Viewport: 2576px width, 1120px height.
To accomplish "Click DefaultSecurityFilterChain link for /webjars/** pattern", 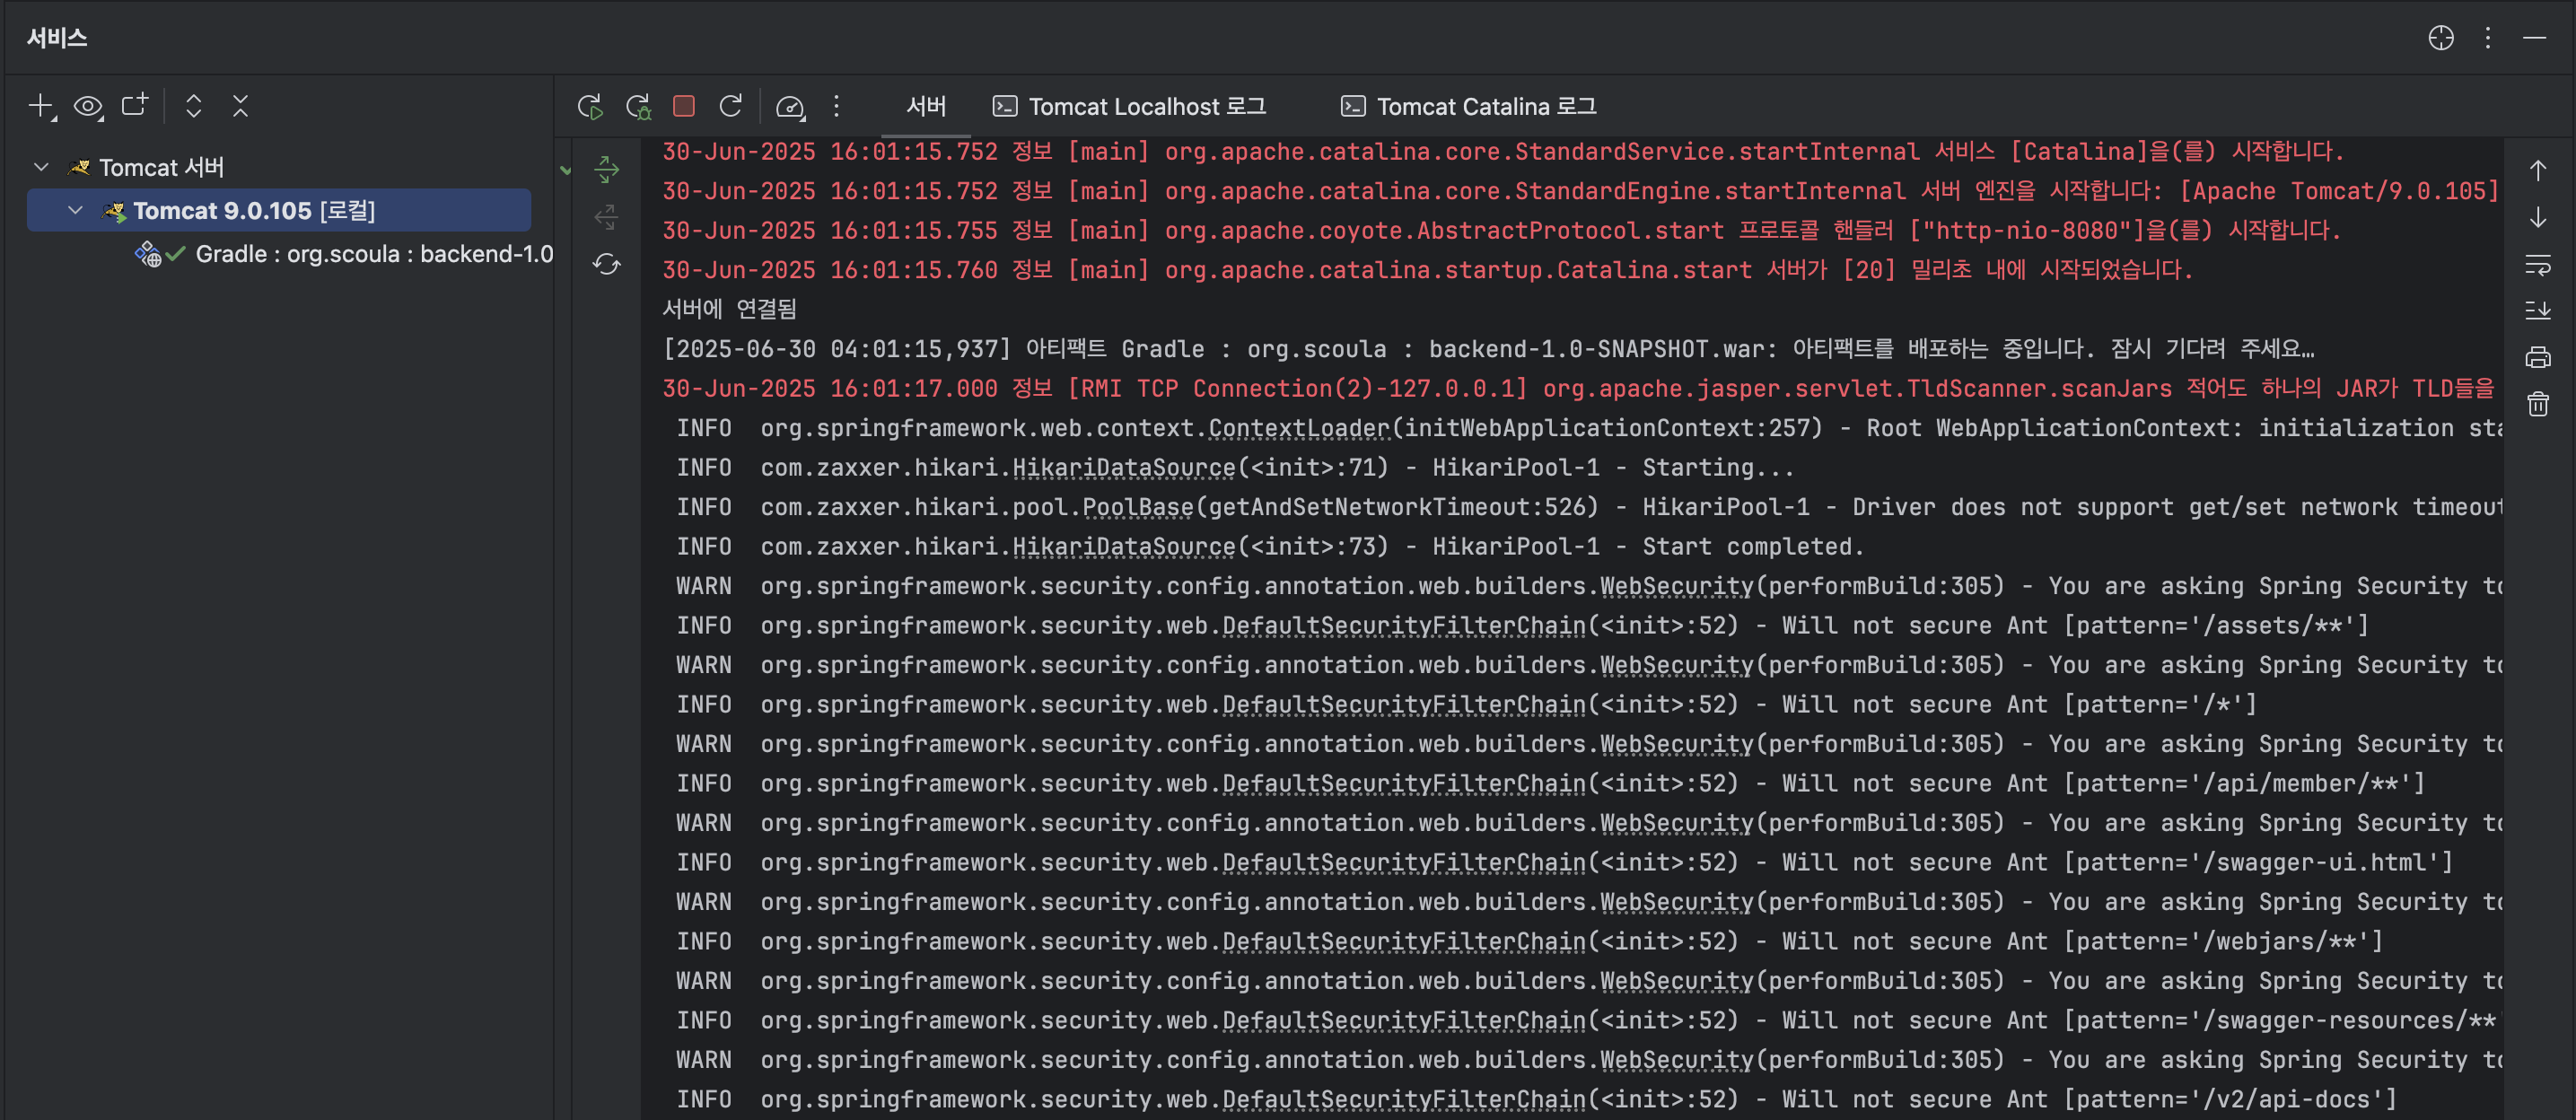I will click(x=1404, y=941).
